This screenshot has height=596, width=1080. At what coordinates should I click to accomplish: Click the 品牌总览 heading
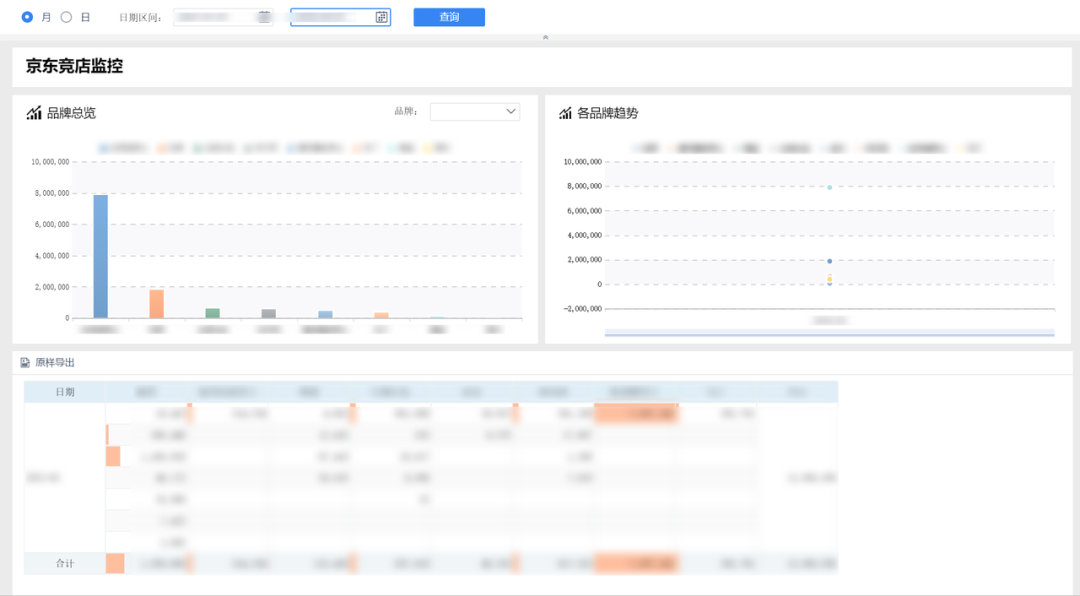point(71,113)
